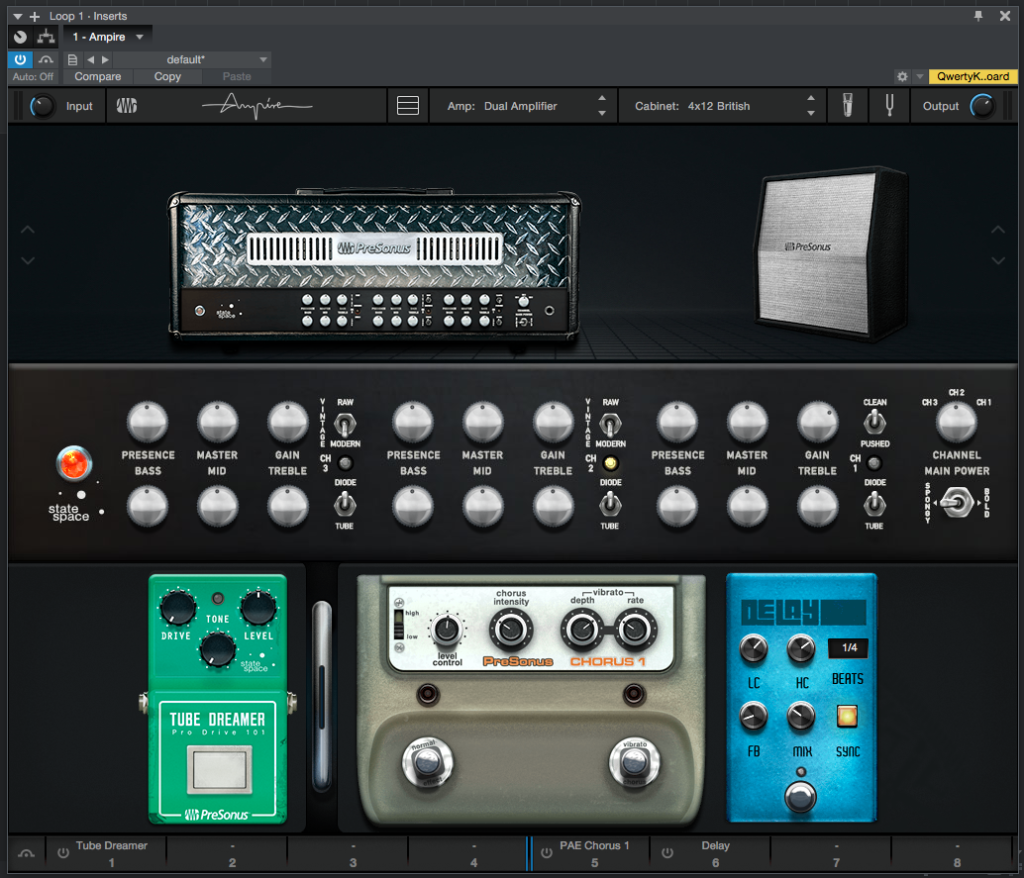Image resolution: width=1024 pixels, height=878 pixels.
Task: Go to previous preset arrow
Action: pyautogui.click(x=90, y=59)
